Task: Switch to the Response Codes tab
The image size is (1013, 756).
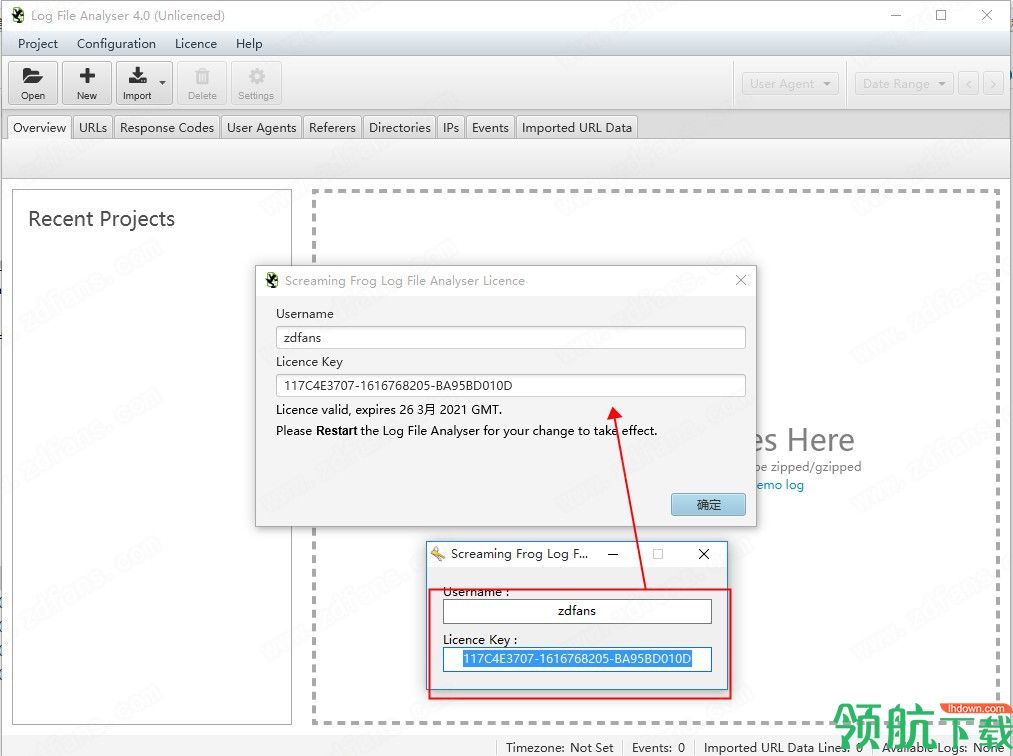Action: (x=167, y=127)
